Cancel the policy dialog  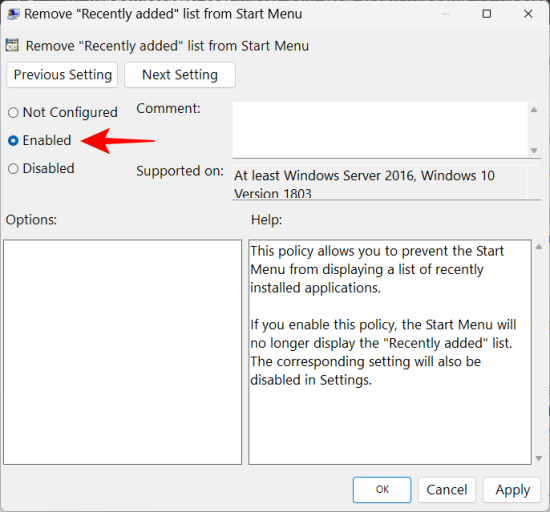[x=447, y=490]
